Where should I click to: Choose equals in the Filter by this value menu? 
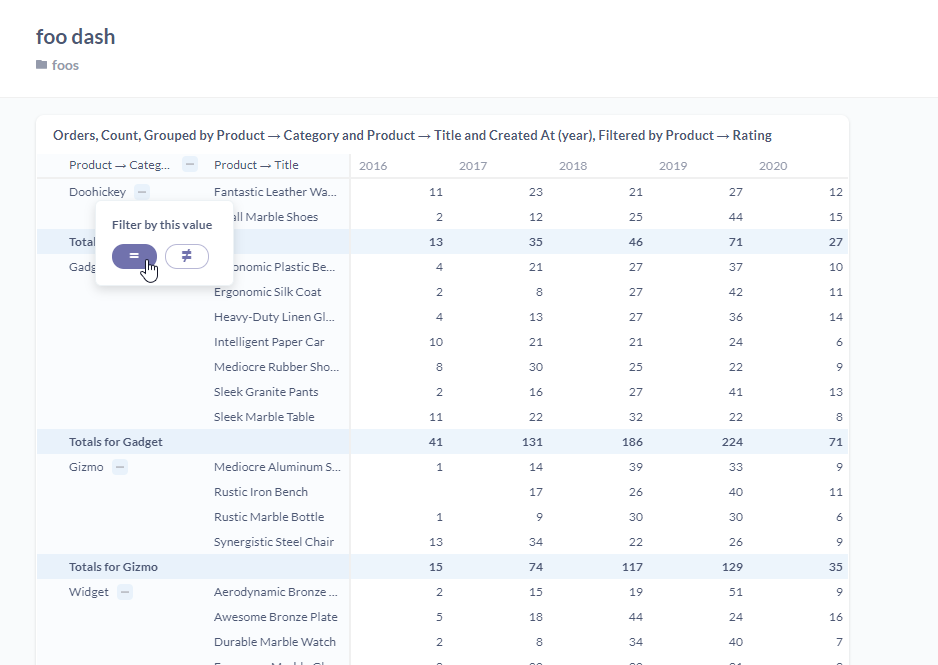tap(133, 257)
